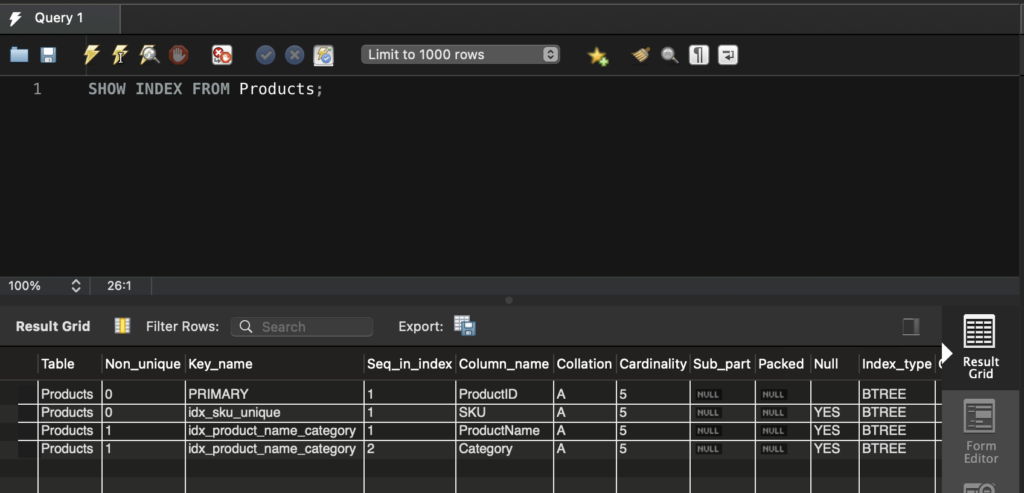The height and width of the screenshot is (493, 1024).
Task: Change the 100% editor zoom stepper
Action: (x=75, y=286)
